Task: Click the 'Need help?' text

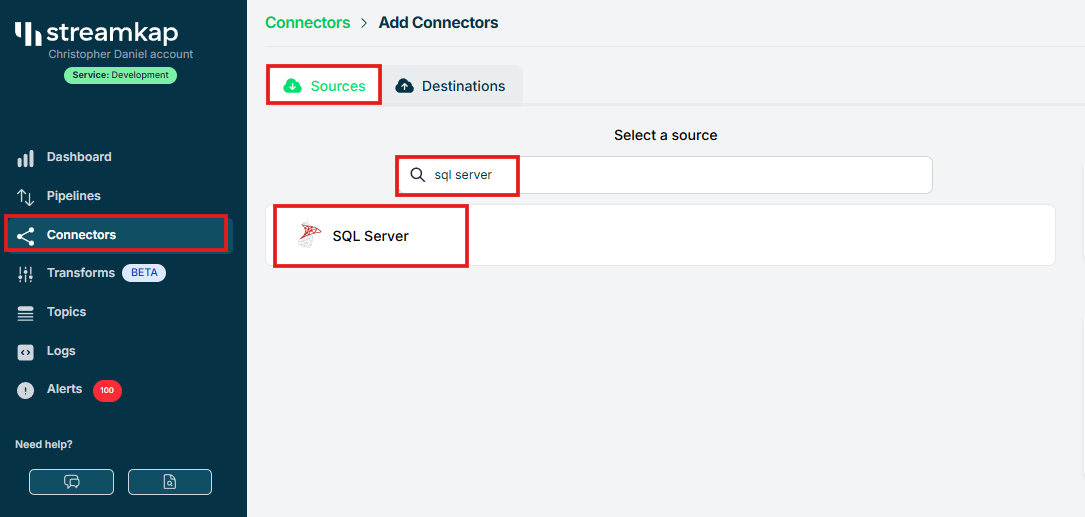Action: click(44, 444)
